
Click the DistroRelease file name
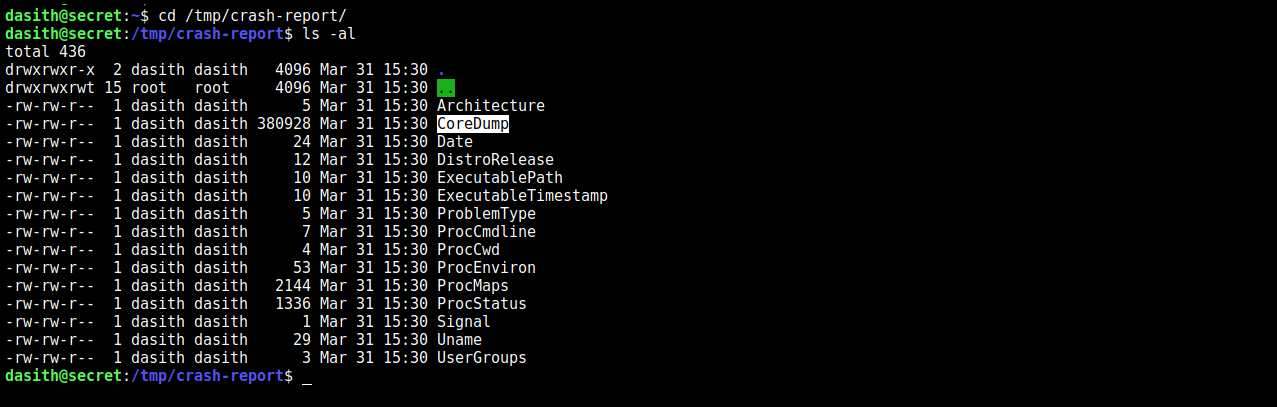(495, 160)
